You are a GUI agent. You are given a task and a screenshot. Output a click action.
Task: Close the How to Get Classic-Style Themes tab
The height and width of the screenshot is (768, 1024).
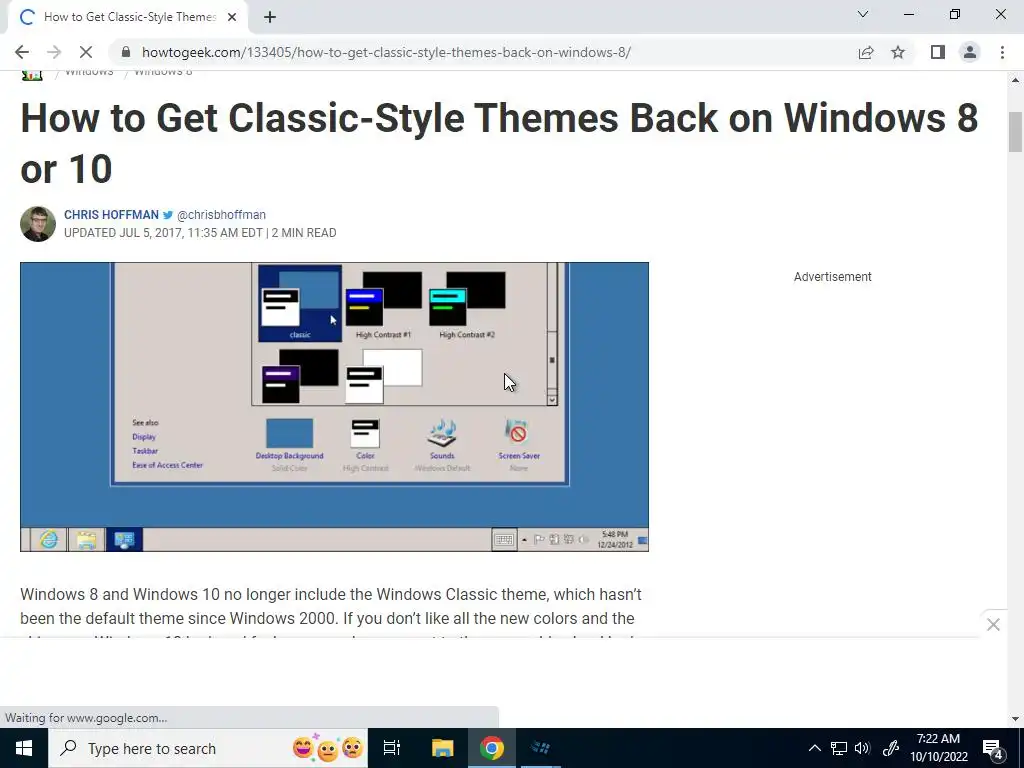(232, 18)
